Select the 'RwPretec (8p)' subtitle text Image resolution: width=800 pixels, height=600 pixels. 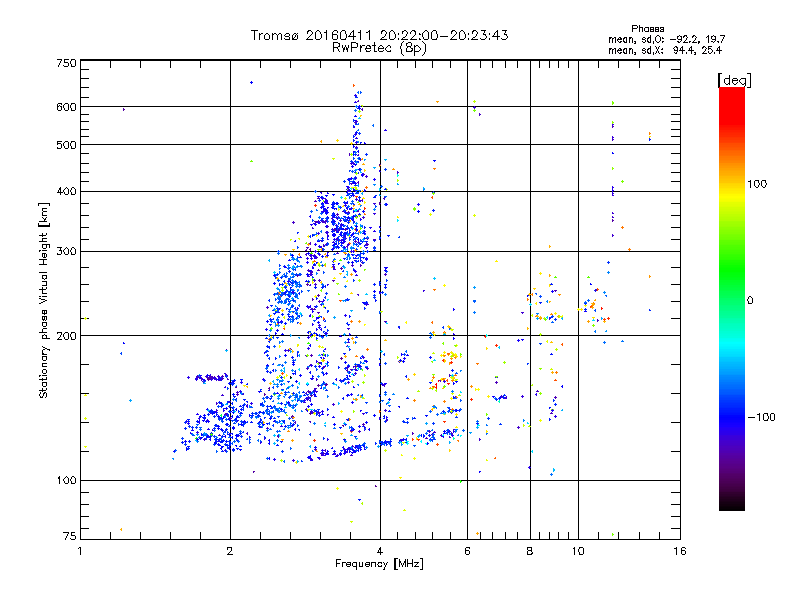pos(379,48)
